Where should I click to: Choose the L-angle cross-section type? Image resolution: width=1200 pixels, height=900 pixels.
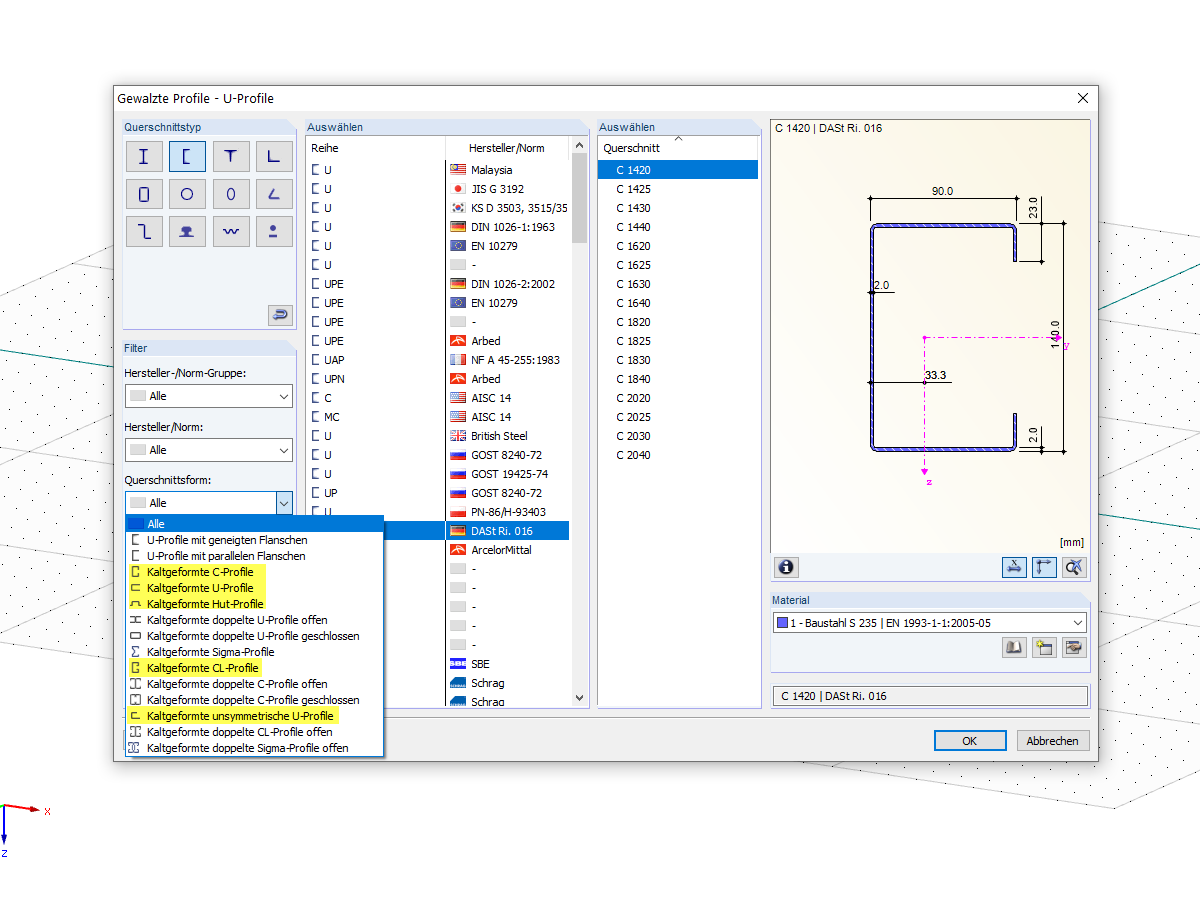(273, 156)
